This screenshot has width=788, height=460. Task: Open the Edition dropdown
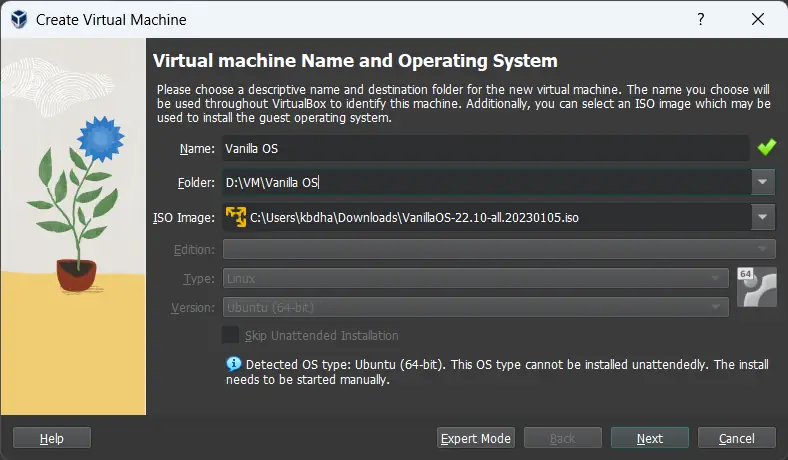[x=499, y=249]
